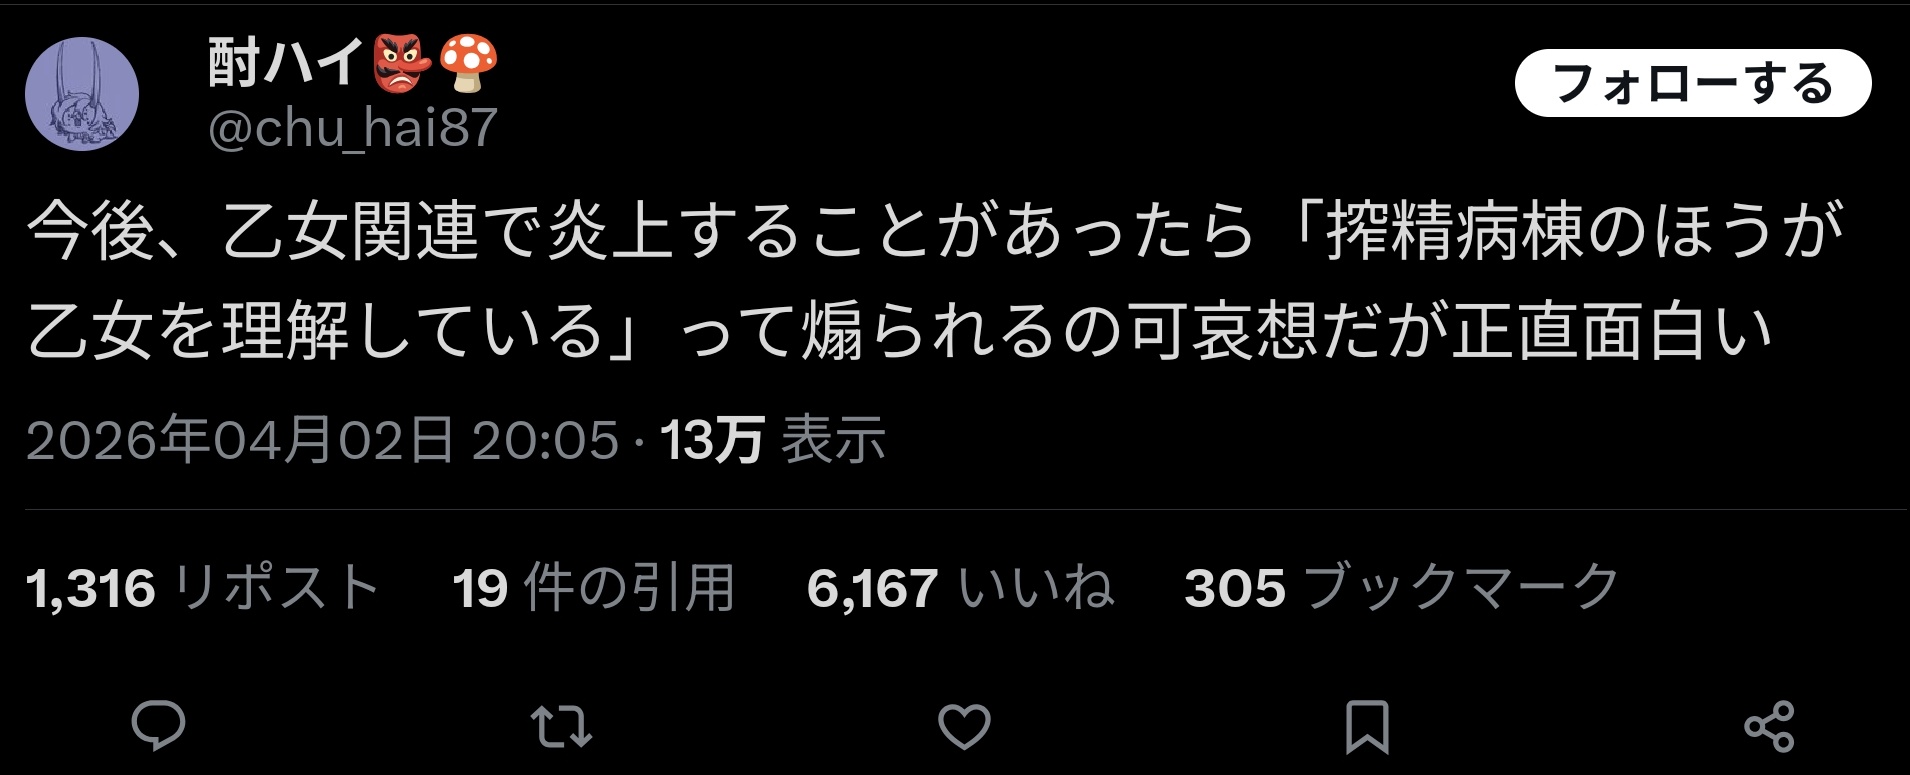The width and height of the screenshot is (1910, 775).
Task: Open the 2026年04月02日 20:05 timestamp
Action: coord(322,440)
